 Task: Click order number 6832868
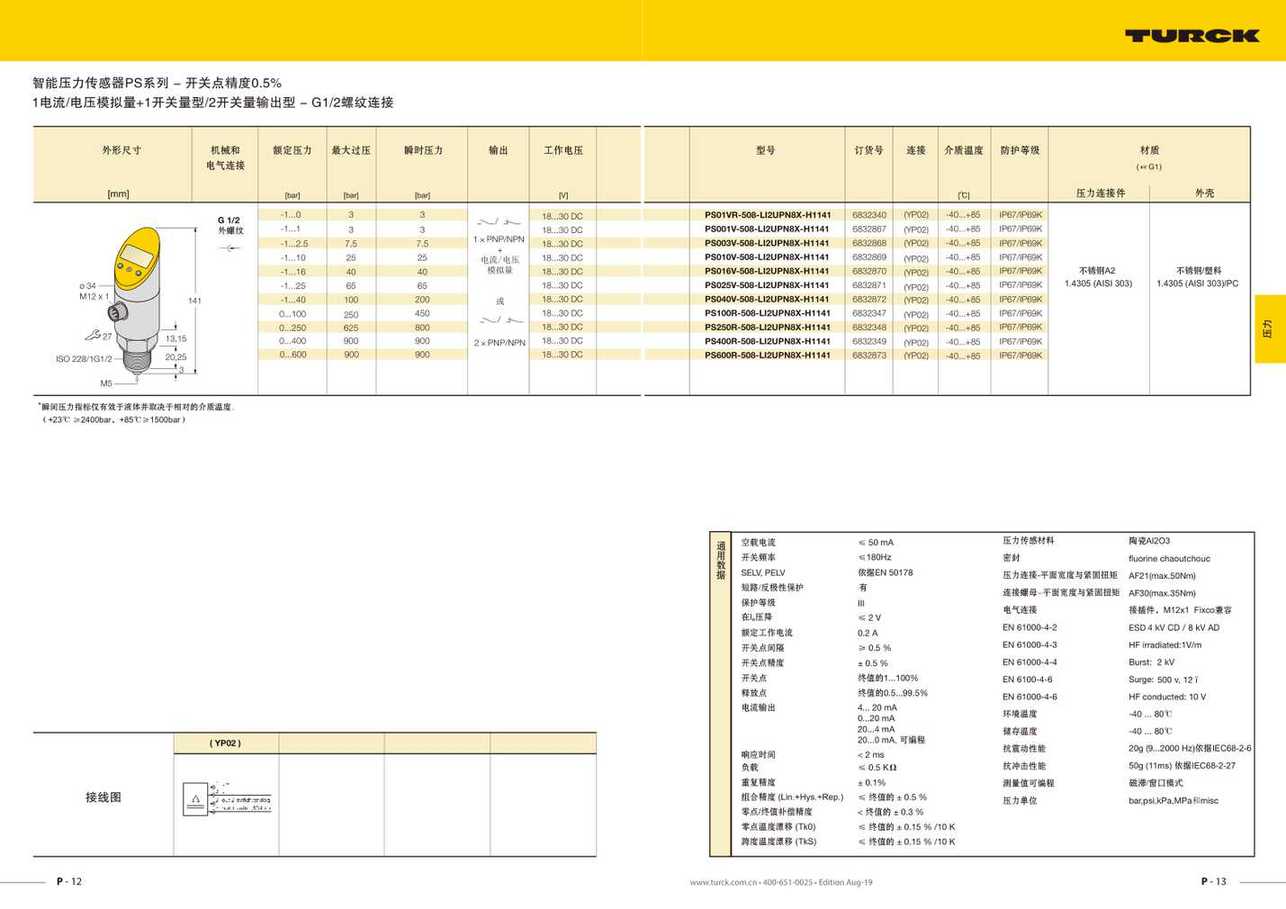(869, 243)
